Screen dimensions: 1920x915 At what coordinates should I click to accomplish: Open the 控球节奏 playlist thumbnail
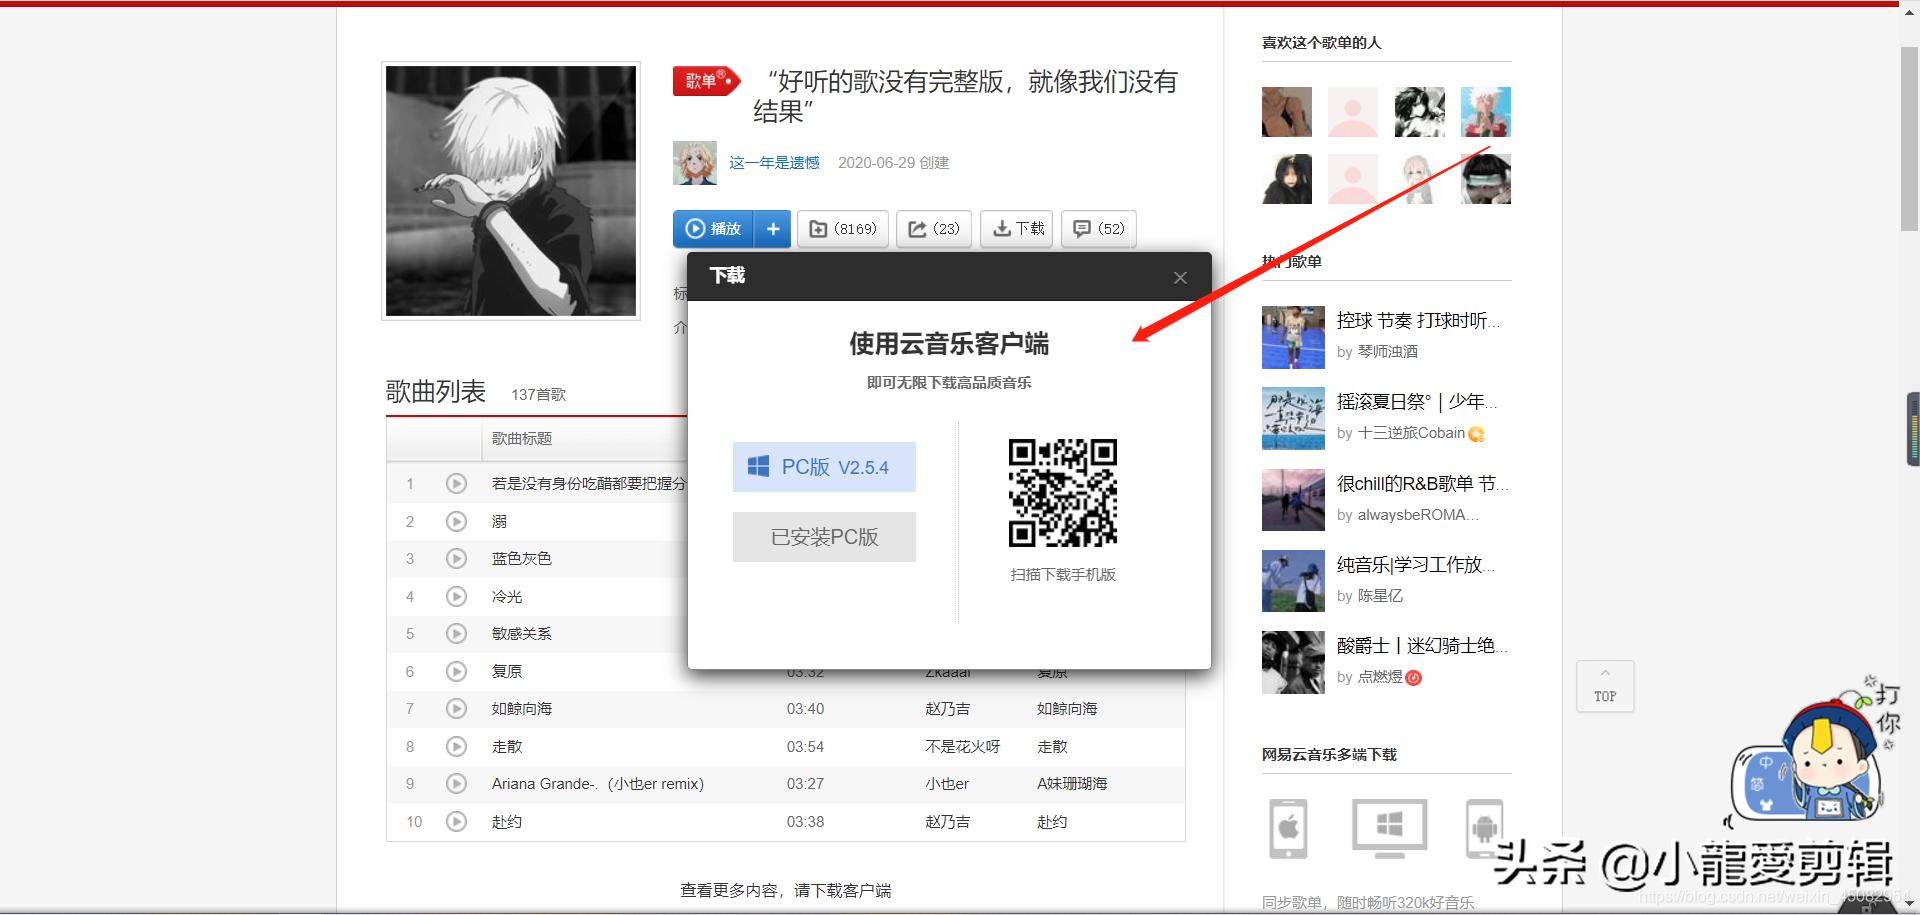(x=1292, y=337)
